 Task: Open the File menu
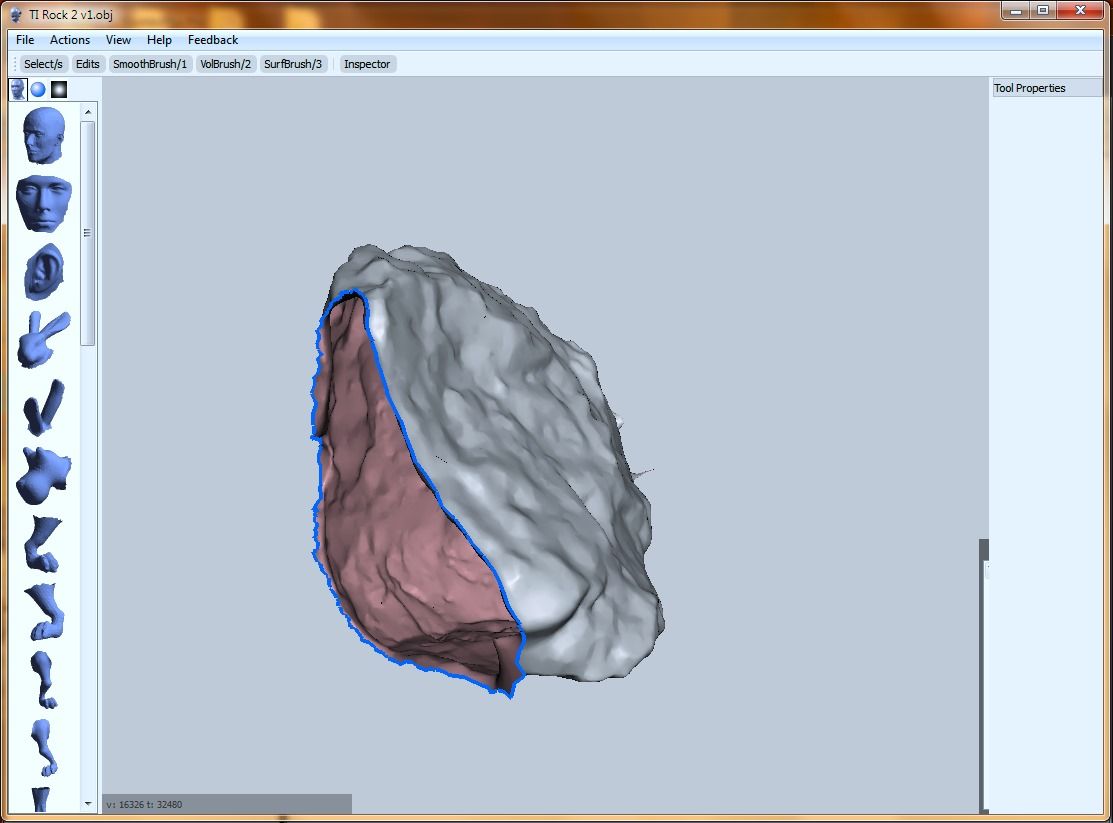click(24, 39)
